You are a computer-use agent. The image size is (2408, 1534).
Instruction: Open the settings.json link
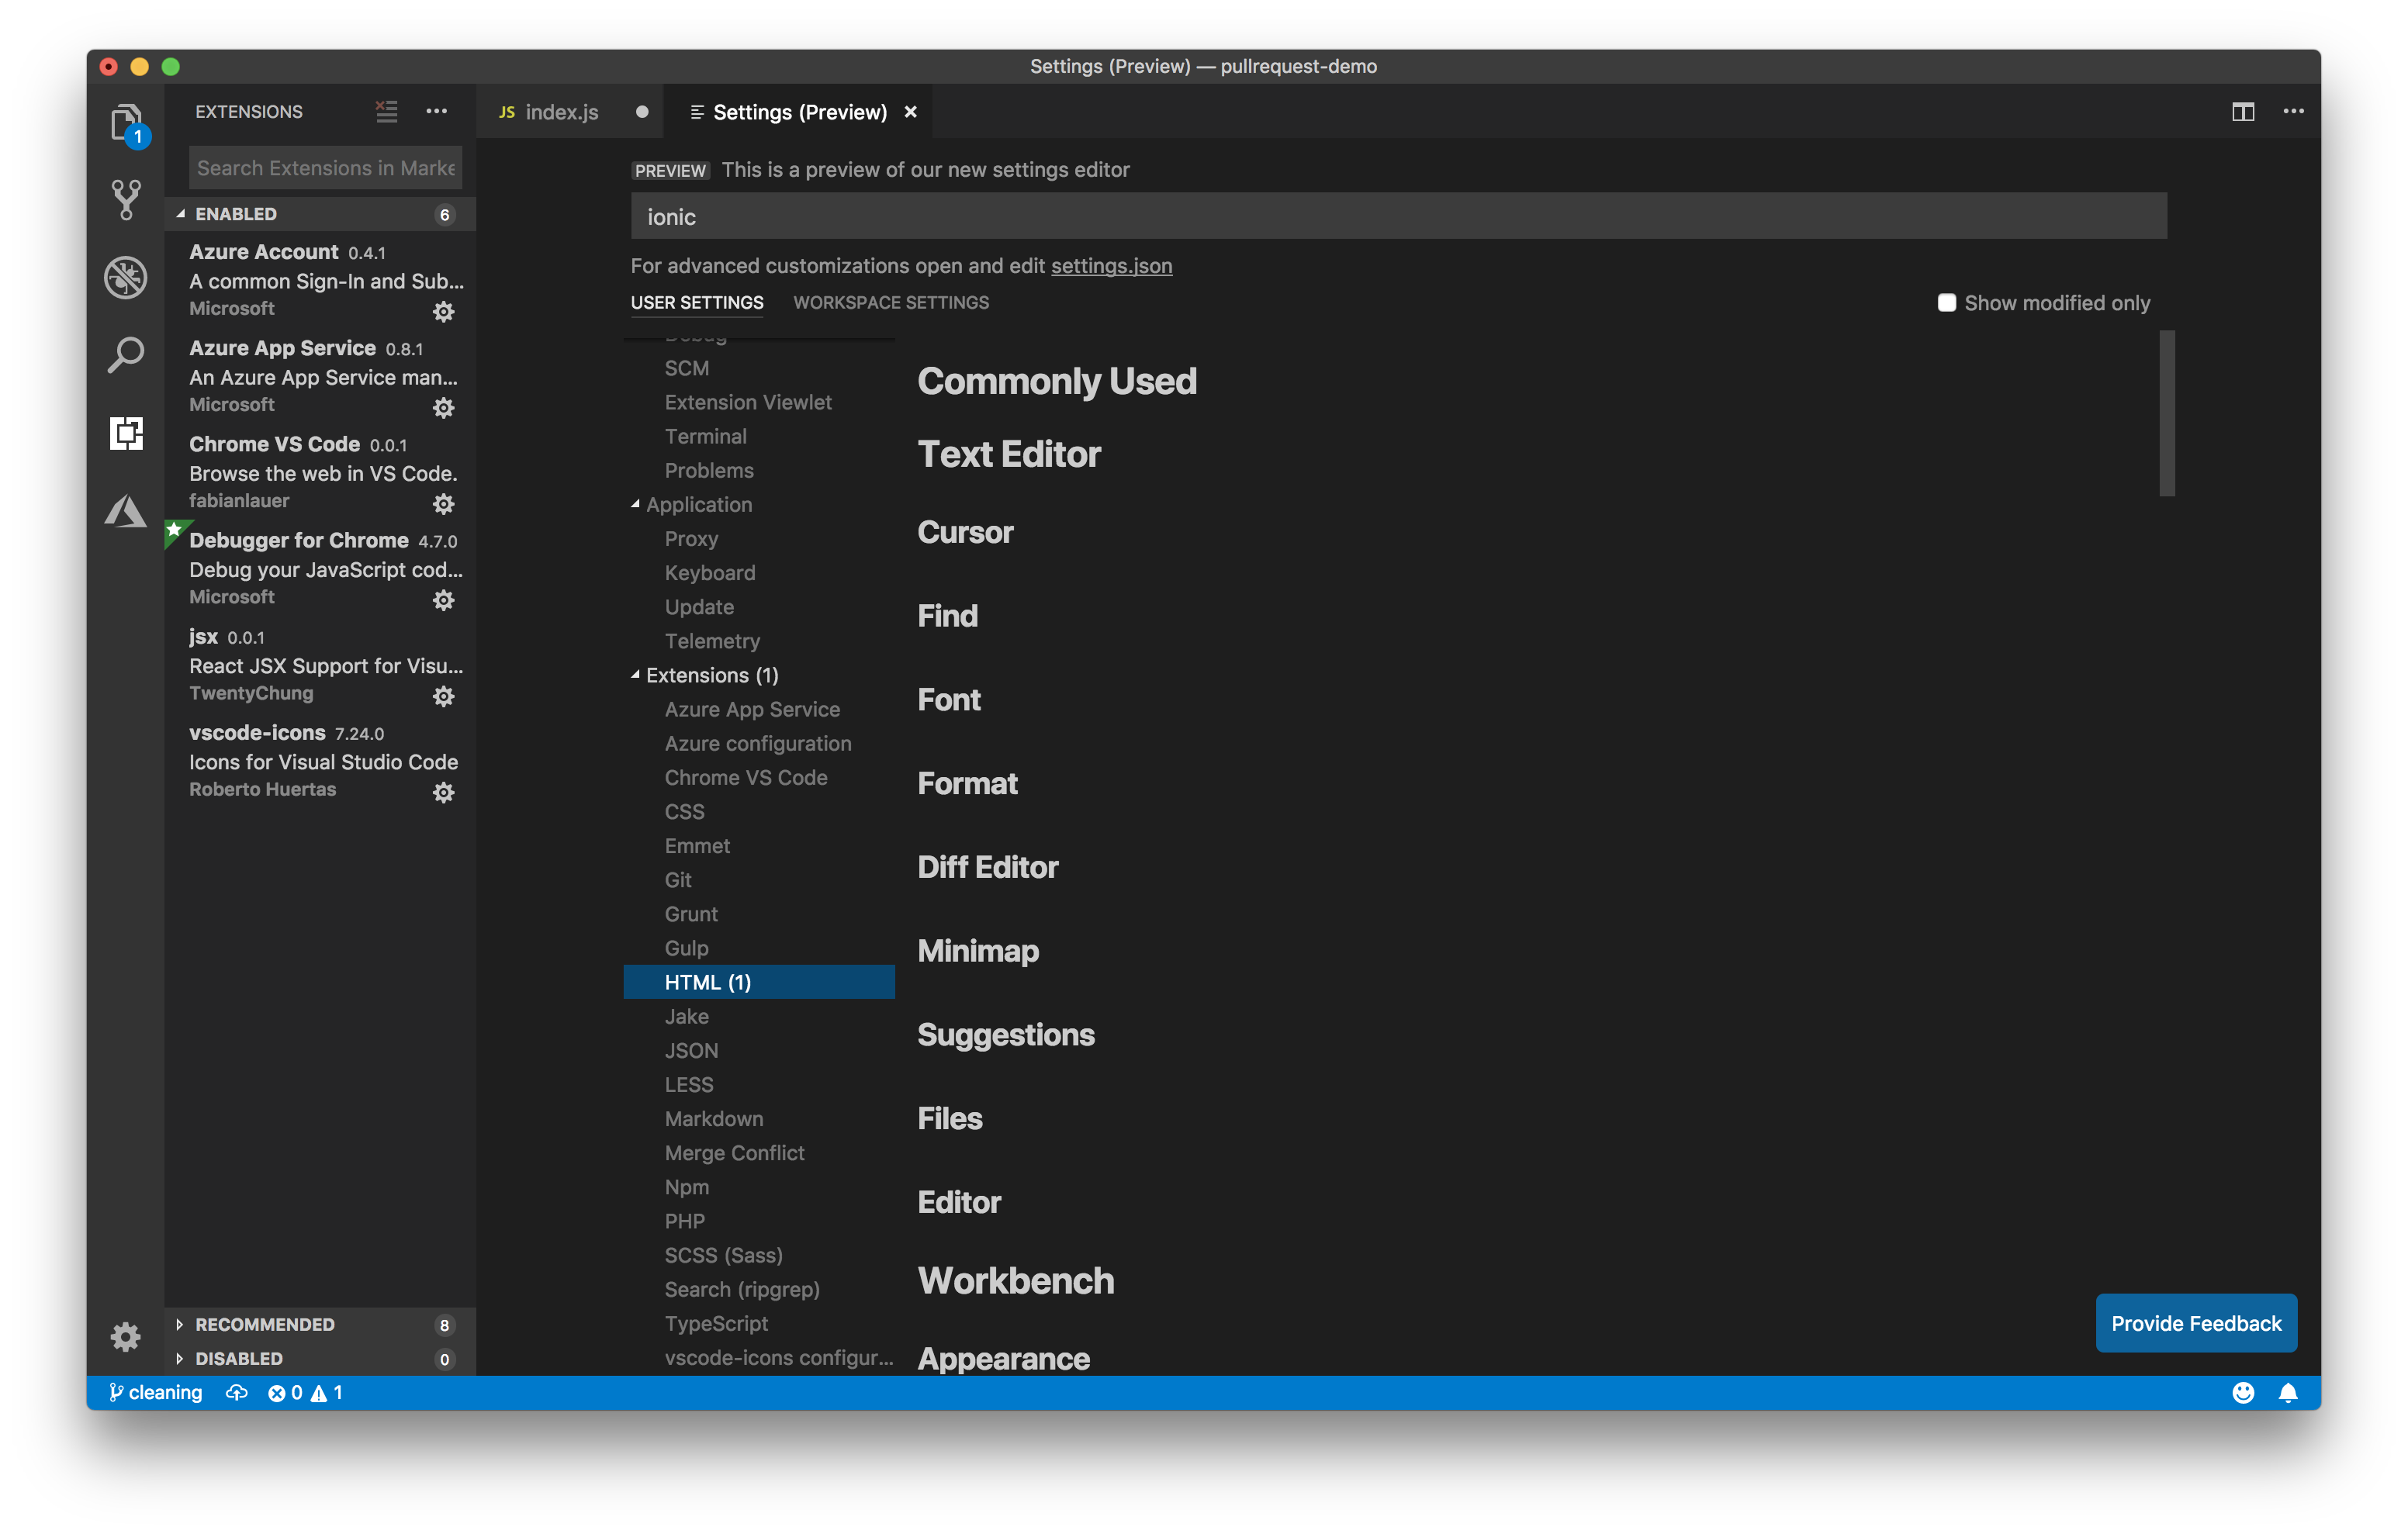[x=1112, y=266]
